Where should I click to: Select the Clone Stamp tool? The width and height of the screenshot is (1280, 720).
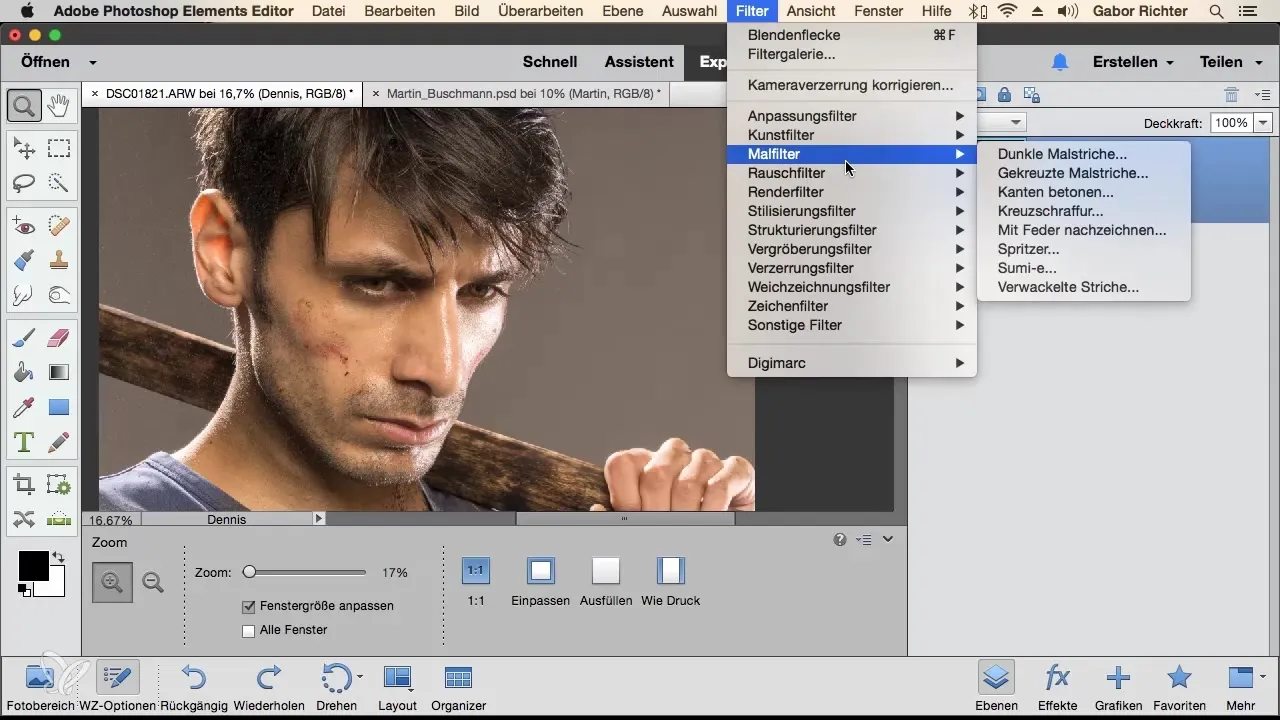tap(59, 261)
